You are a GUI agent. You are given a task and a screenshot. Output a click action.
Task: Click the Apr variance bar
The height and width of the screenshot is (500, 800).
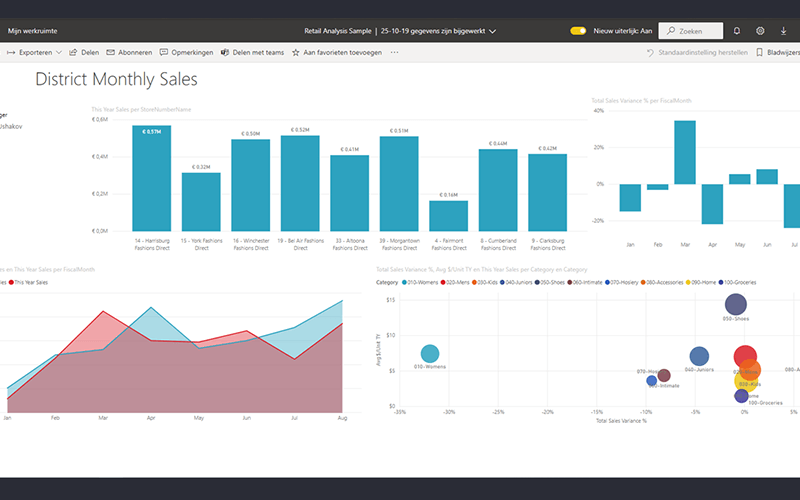[712, 204]
